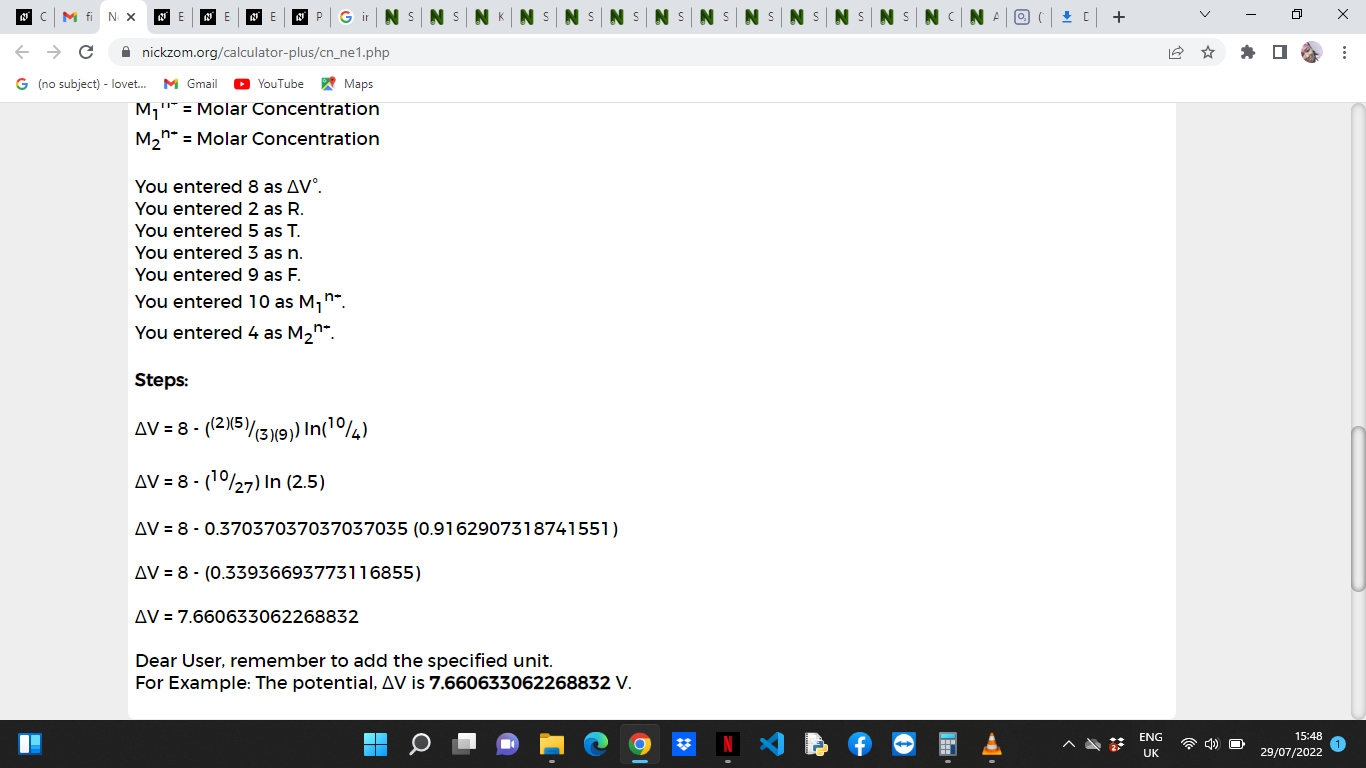
Task: Open the Chrome three-dot menu
Action: (1344, 52)
